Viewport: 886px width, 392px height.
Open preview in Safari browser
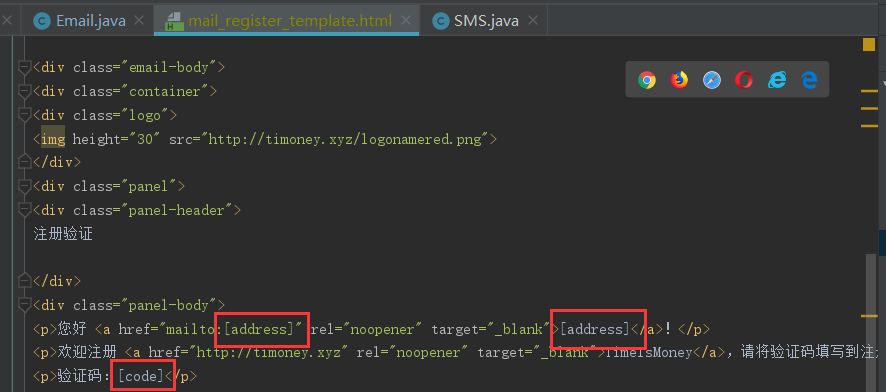711,80
